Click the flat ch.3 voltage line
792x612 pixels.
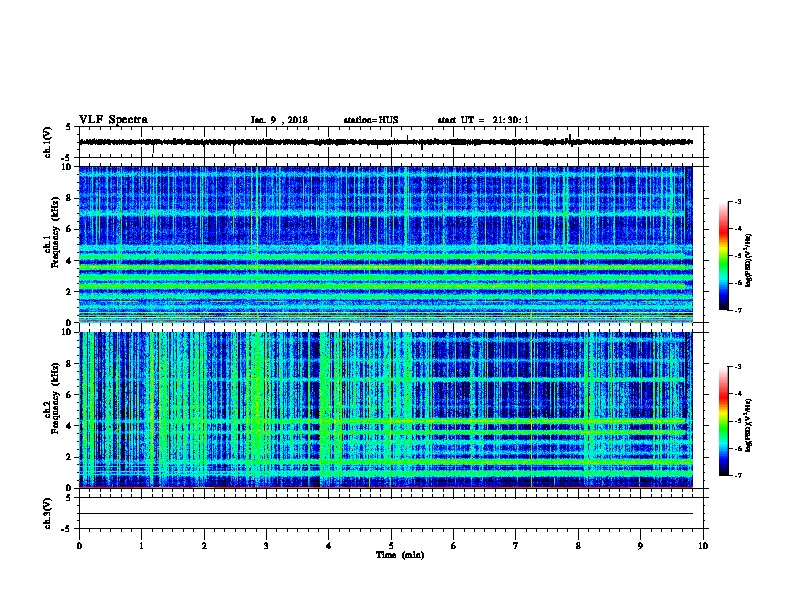pyautogui.click(x=386, y=514)
